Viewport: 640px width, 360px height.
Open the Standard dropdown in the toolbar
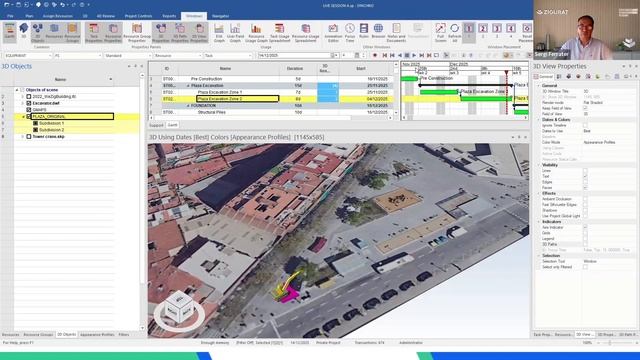pyautogui.click(x=127, y=56)
